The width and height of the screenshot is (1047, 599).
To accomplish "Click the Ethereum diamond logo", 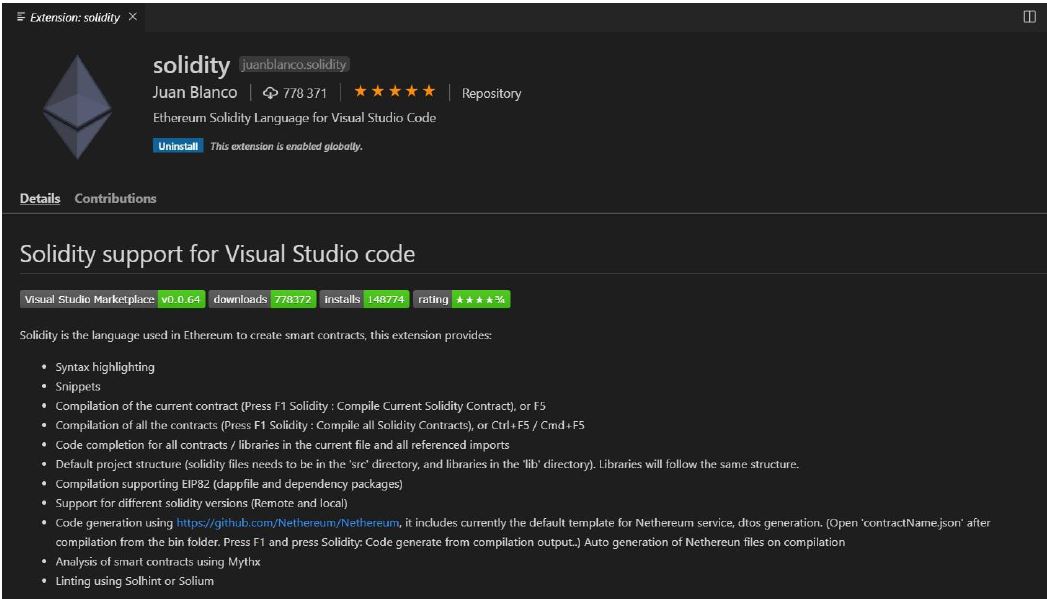I will pyautogui.click(x=76, y=107).
